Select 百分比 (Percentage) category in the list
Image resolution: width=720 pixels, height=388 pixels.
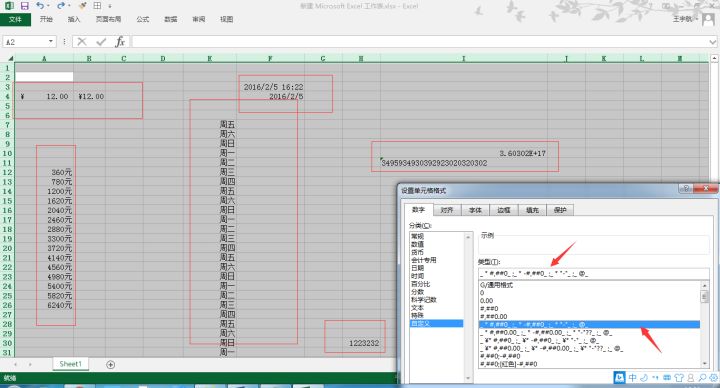point(436,284)
